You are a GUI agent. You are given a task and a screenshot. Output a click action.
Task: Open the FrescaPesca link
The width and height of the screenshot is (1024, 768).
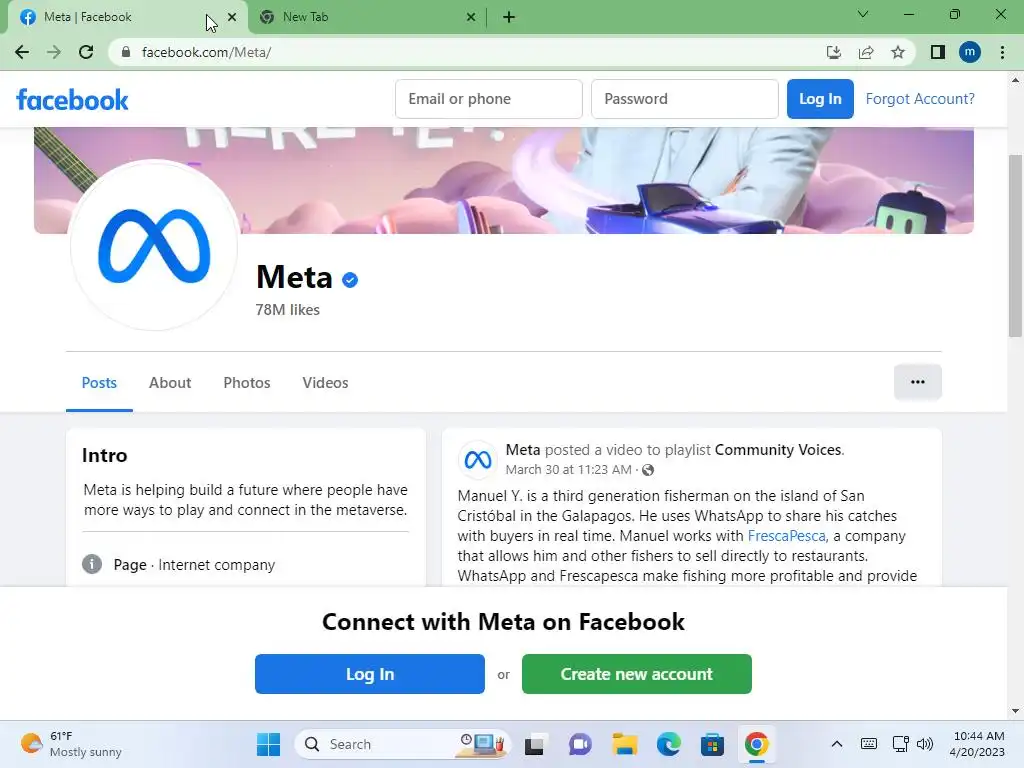tap(786, 536)
